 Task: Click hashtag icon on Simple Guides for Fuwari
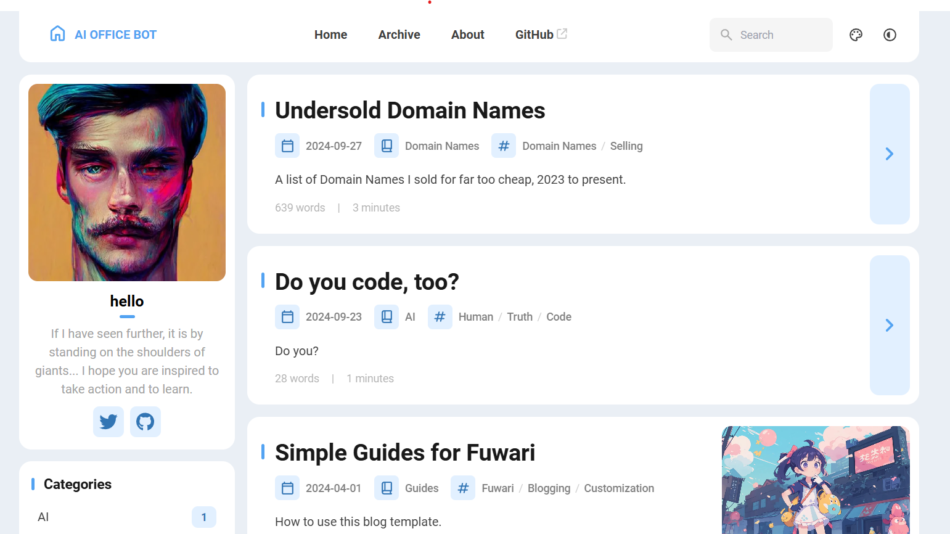tap(463, 488)
